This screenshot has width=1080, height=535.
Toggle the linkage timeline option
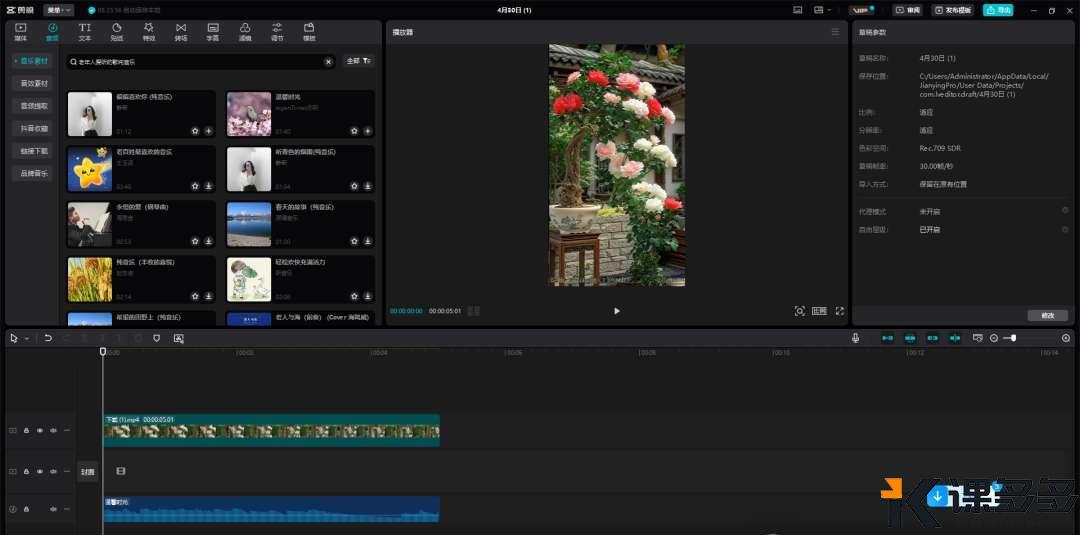point(933,338)
